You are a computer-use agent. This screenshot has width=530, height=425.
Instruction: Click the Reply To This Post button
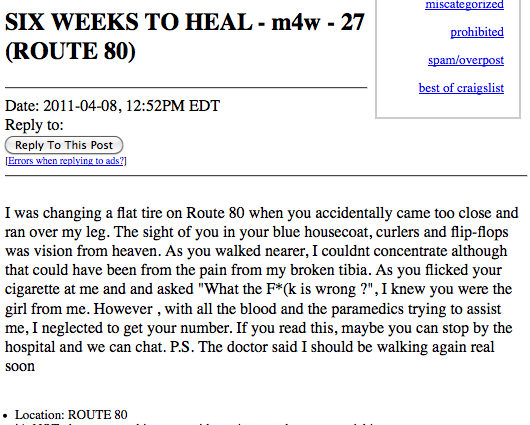pos(64,145)
